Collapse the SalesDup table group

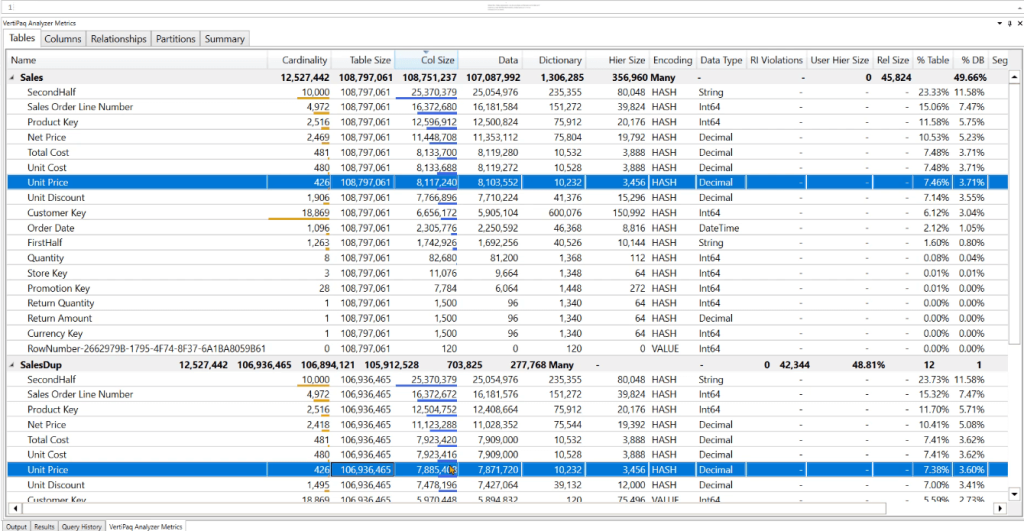click(x=12, y=364)
